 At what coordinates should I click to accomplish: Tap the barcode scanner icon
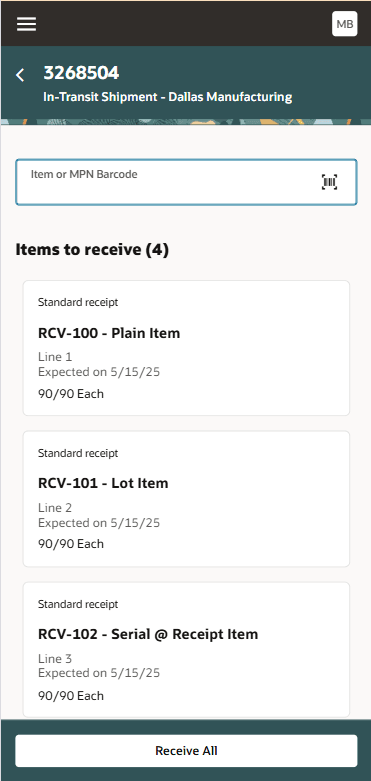pyautogui.click(x=330, y=182)
